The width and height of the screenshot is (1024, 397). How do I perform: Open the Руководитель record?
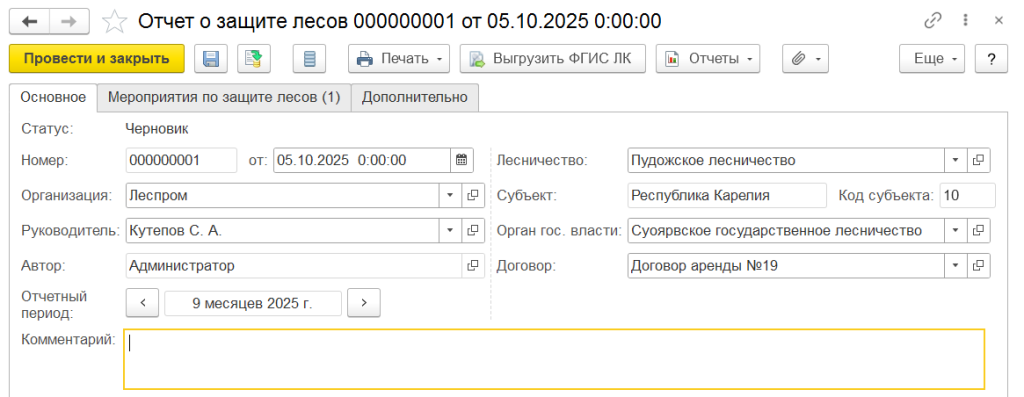click(x=473, y=230)
